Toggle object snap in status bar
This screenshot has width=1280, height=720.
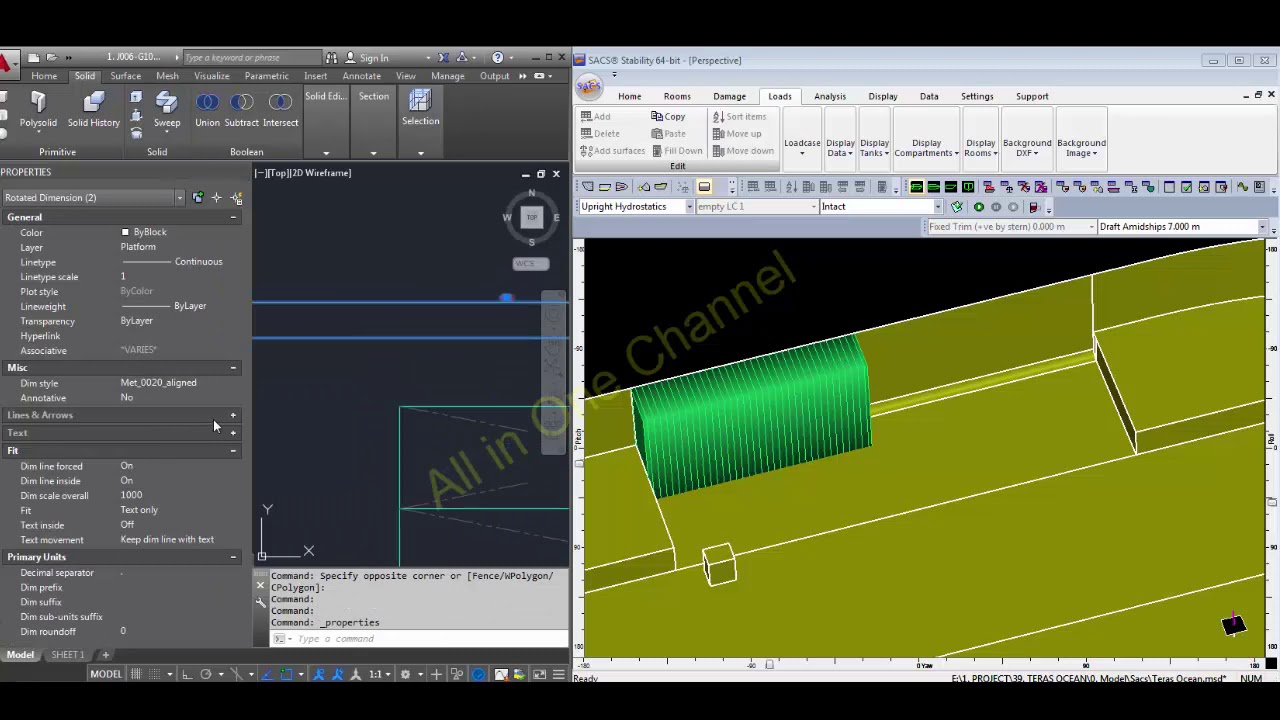286,674
